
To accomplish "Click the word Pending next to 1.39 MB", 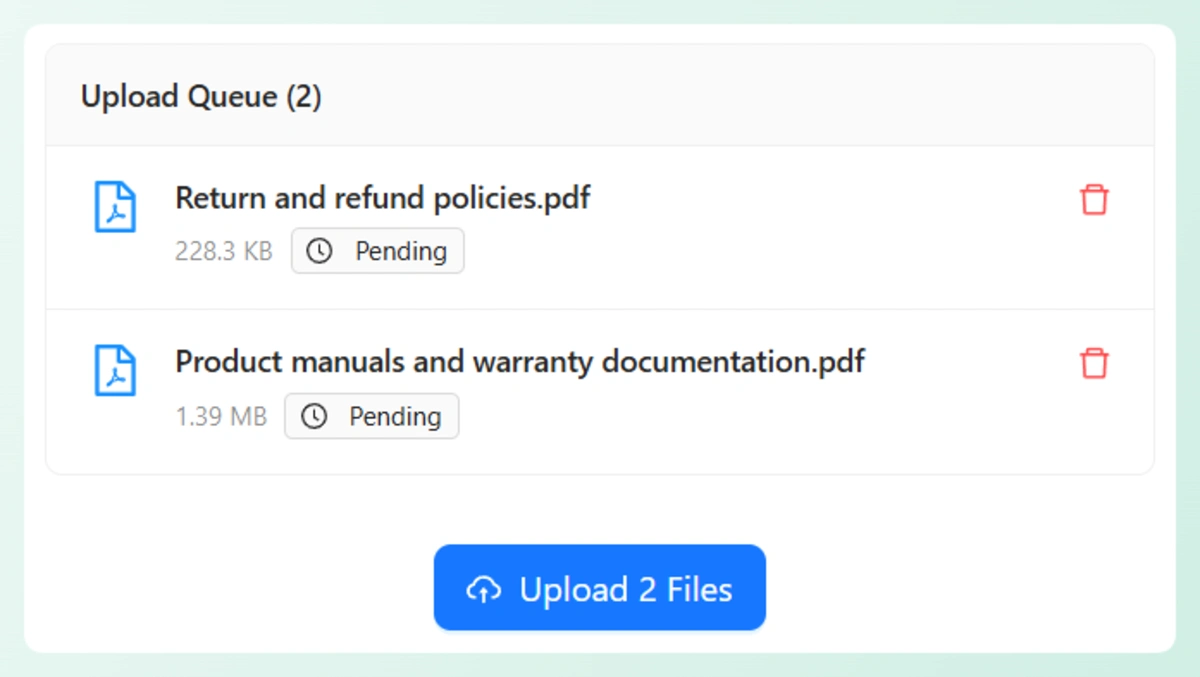I will [x=395, y=416].
